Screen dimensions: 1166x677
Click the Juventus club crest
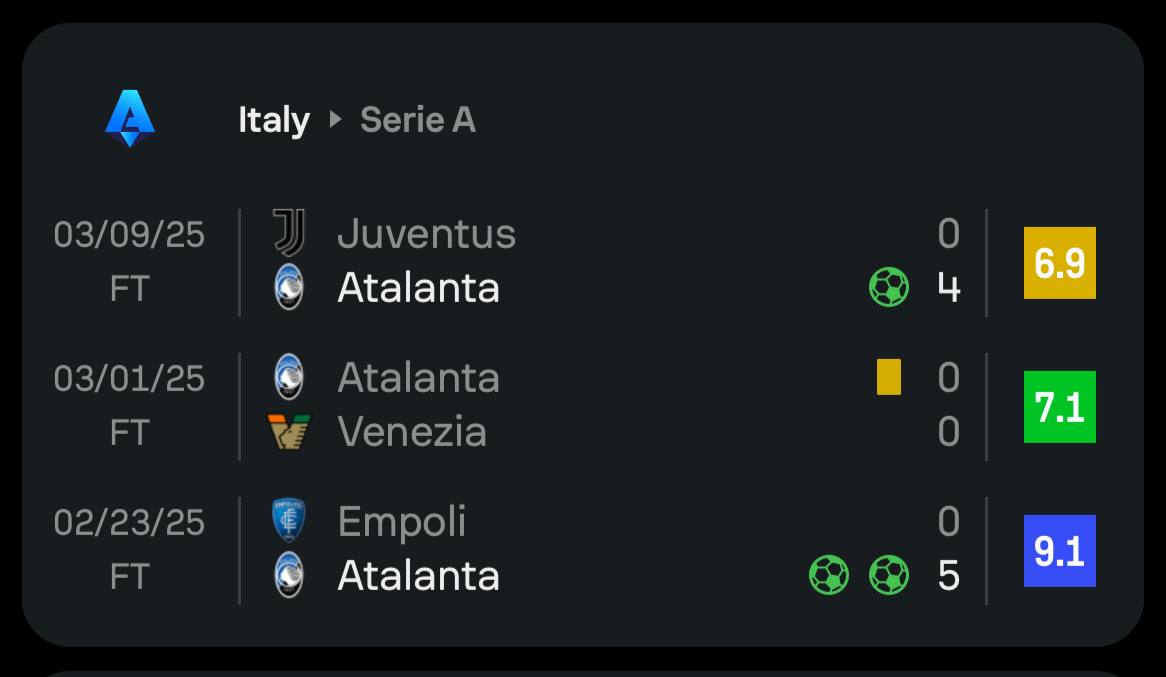[x=289, y=233]
